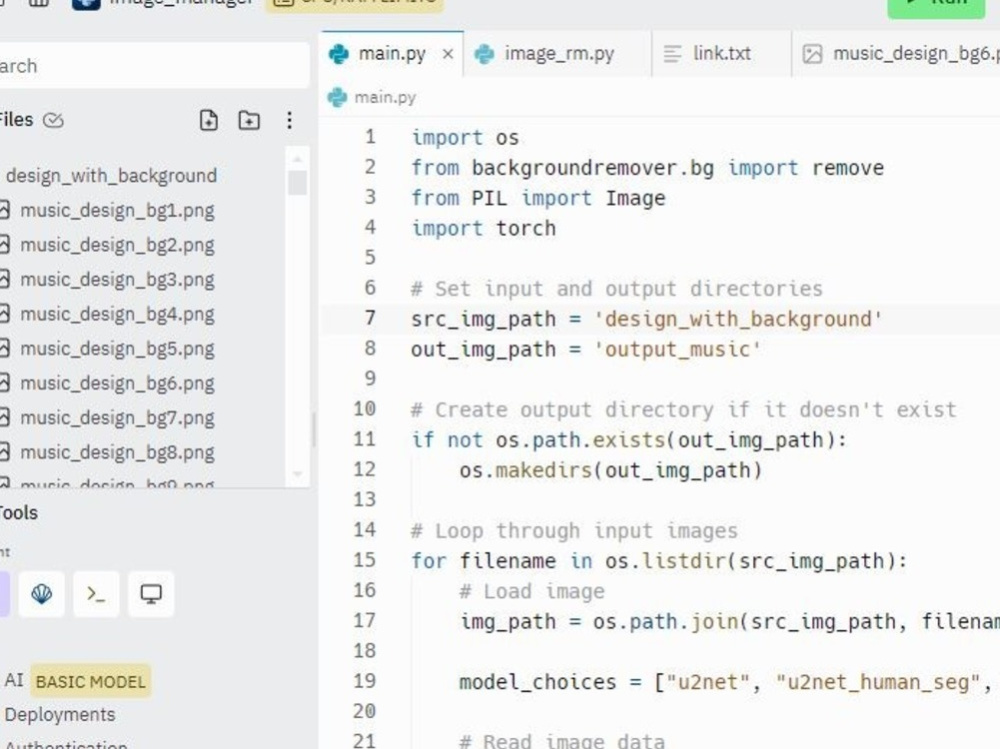Select the design_with_background folder
The image size is (1000, 749).
(111, 175)
